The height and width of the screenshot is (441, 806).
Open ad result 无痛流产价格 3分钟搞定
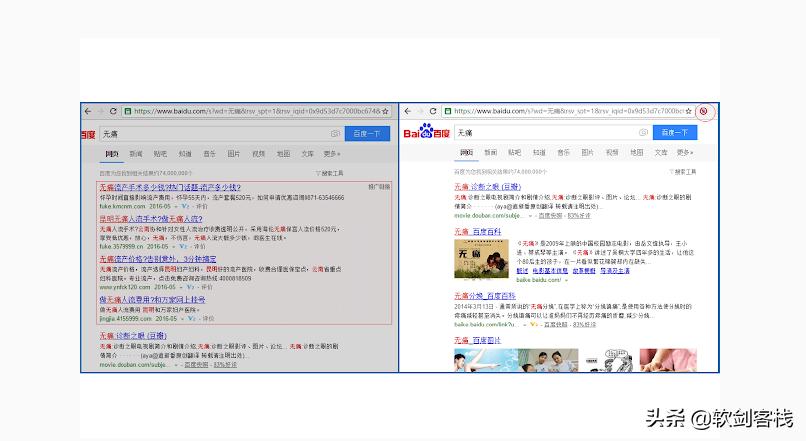pyautogui.click(x=158, y=259)
